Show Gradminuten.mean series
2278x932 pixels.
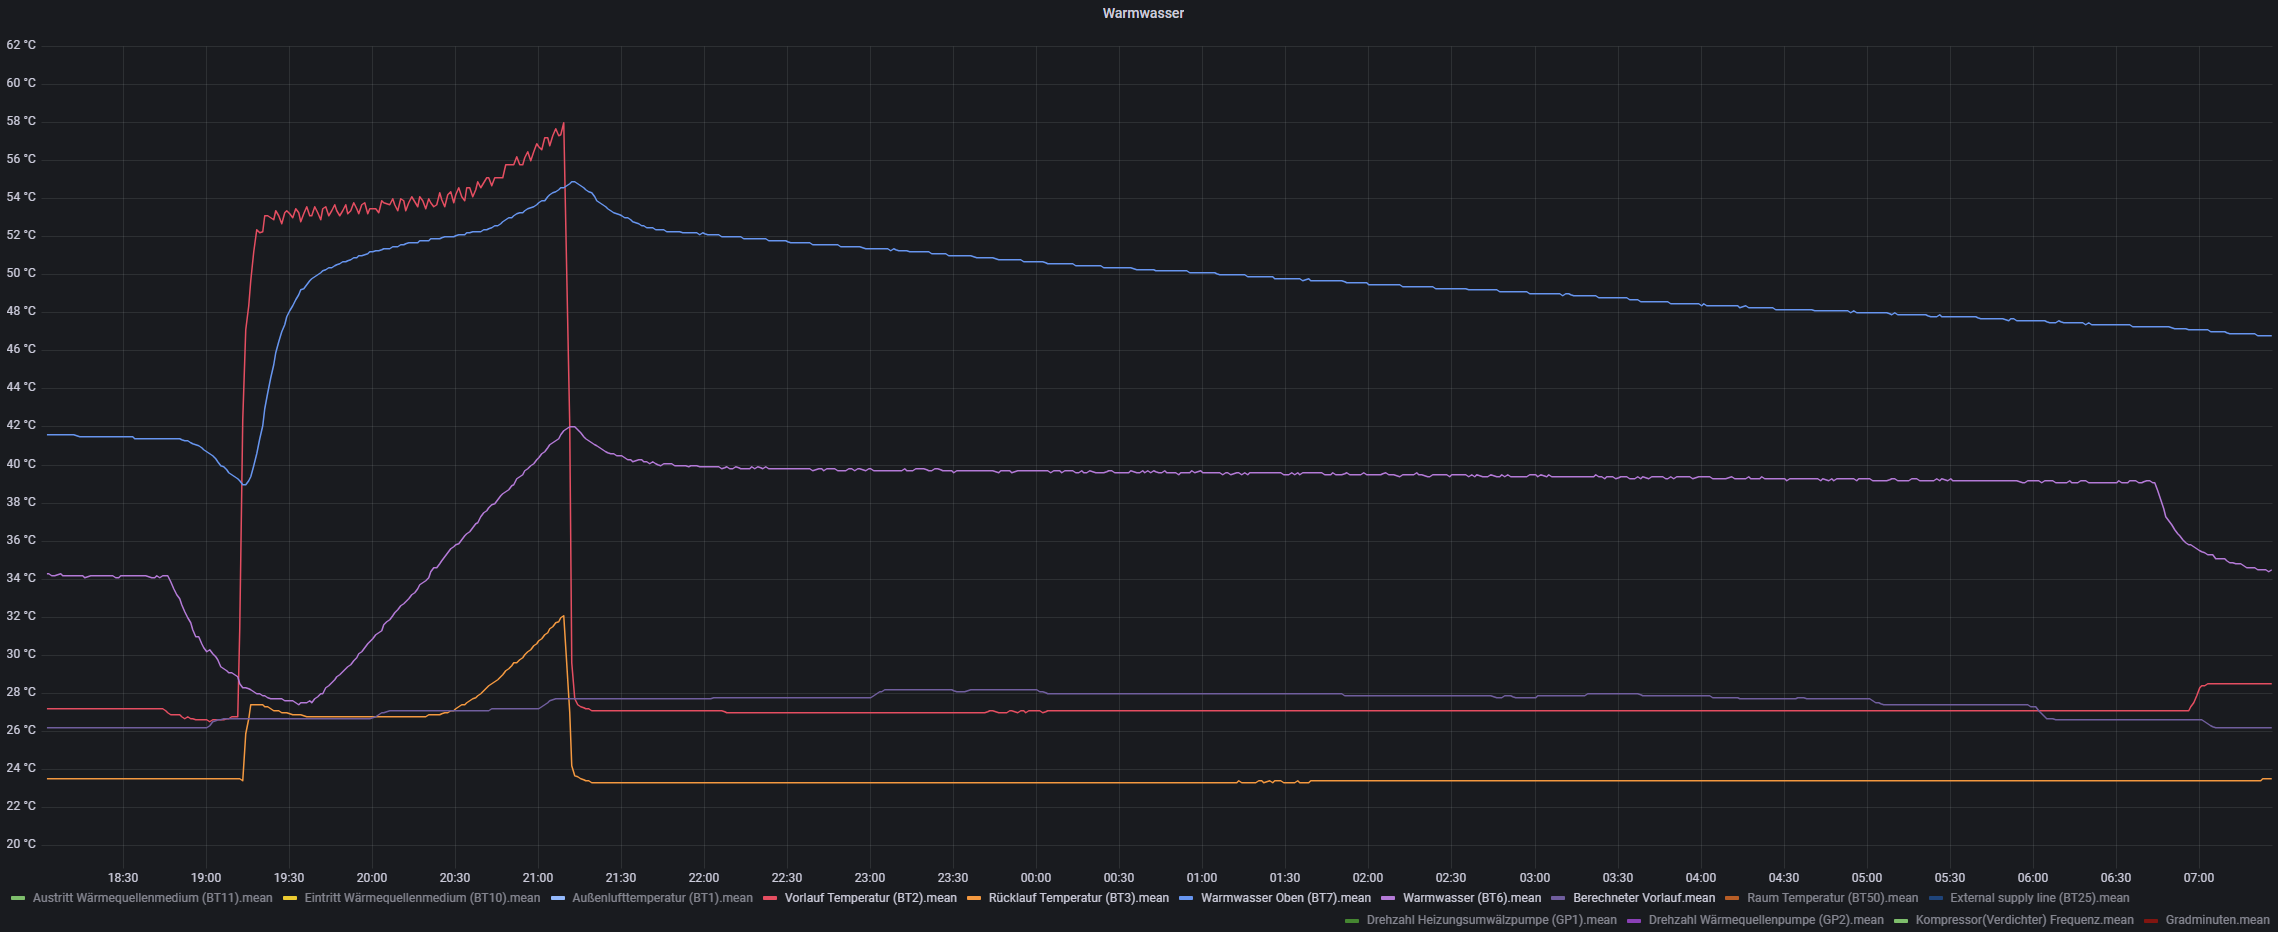click(x=2217, y=920)
